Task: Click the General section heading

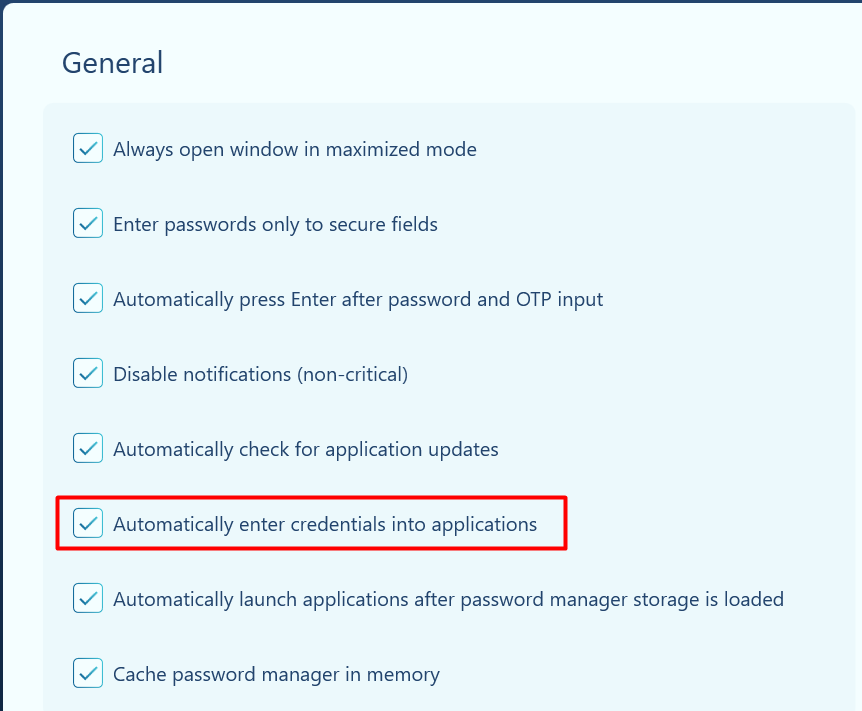Action: click(112, 63)
